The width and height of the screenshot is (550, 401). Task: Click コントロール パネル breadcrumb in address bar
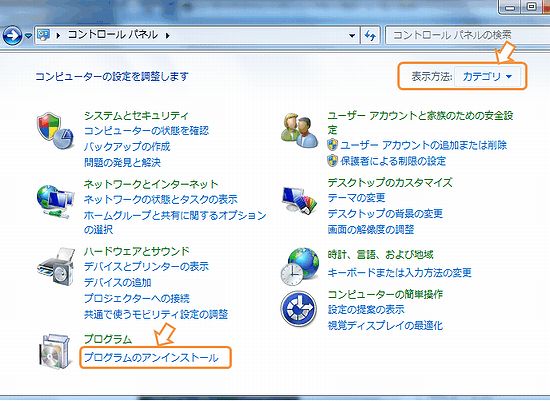tap(113, 35)
